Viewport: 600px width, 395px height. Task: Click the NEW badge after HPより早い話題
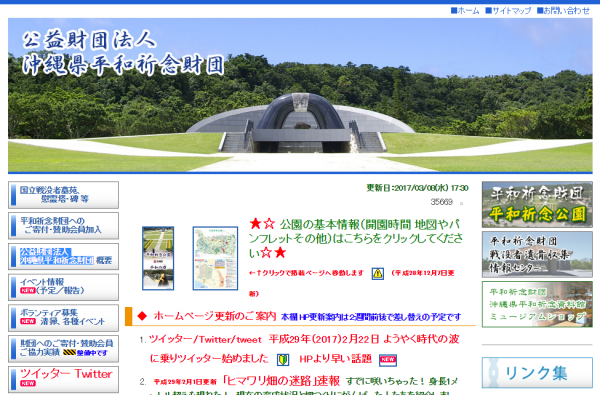[x=388, y=360]
